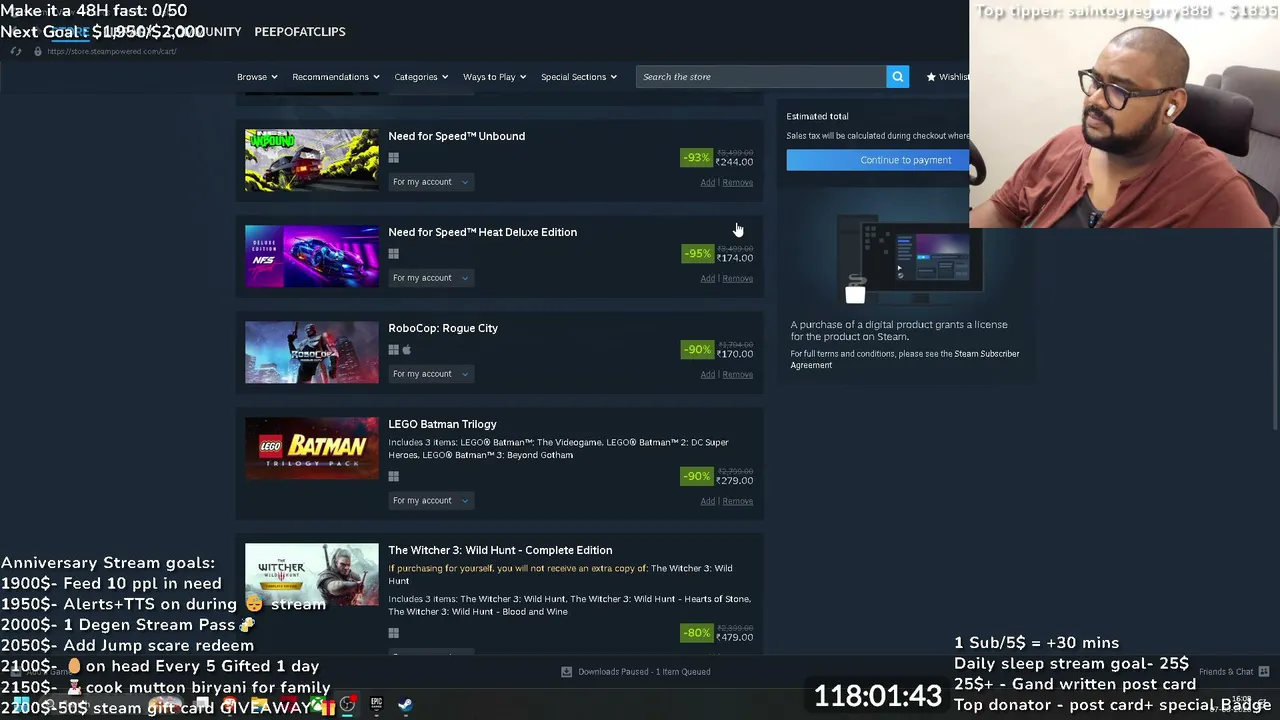Click the Downloads Paused icon in the bottom bar
Screen dimensions: 1280x720
(x=566, y=672)
